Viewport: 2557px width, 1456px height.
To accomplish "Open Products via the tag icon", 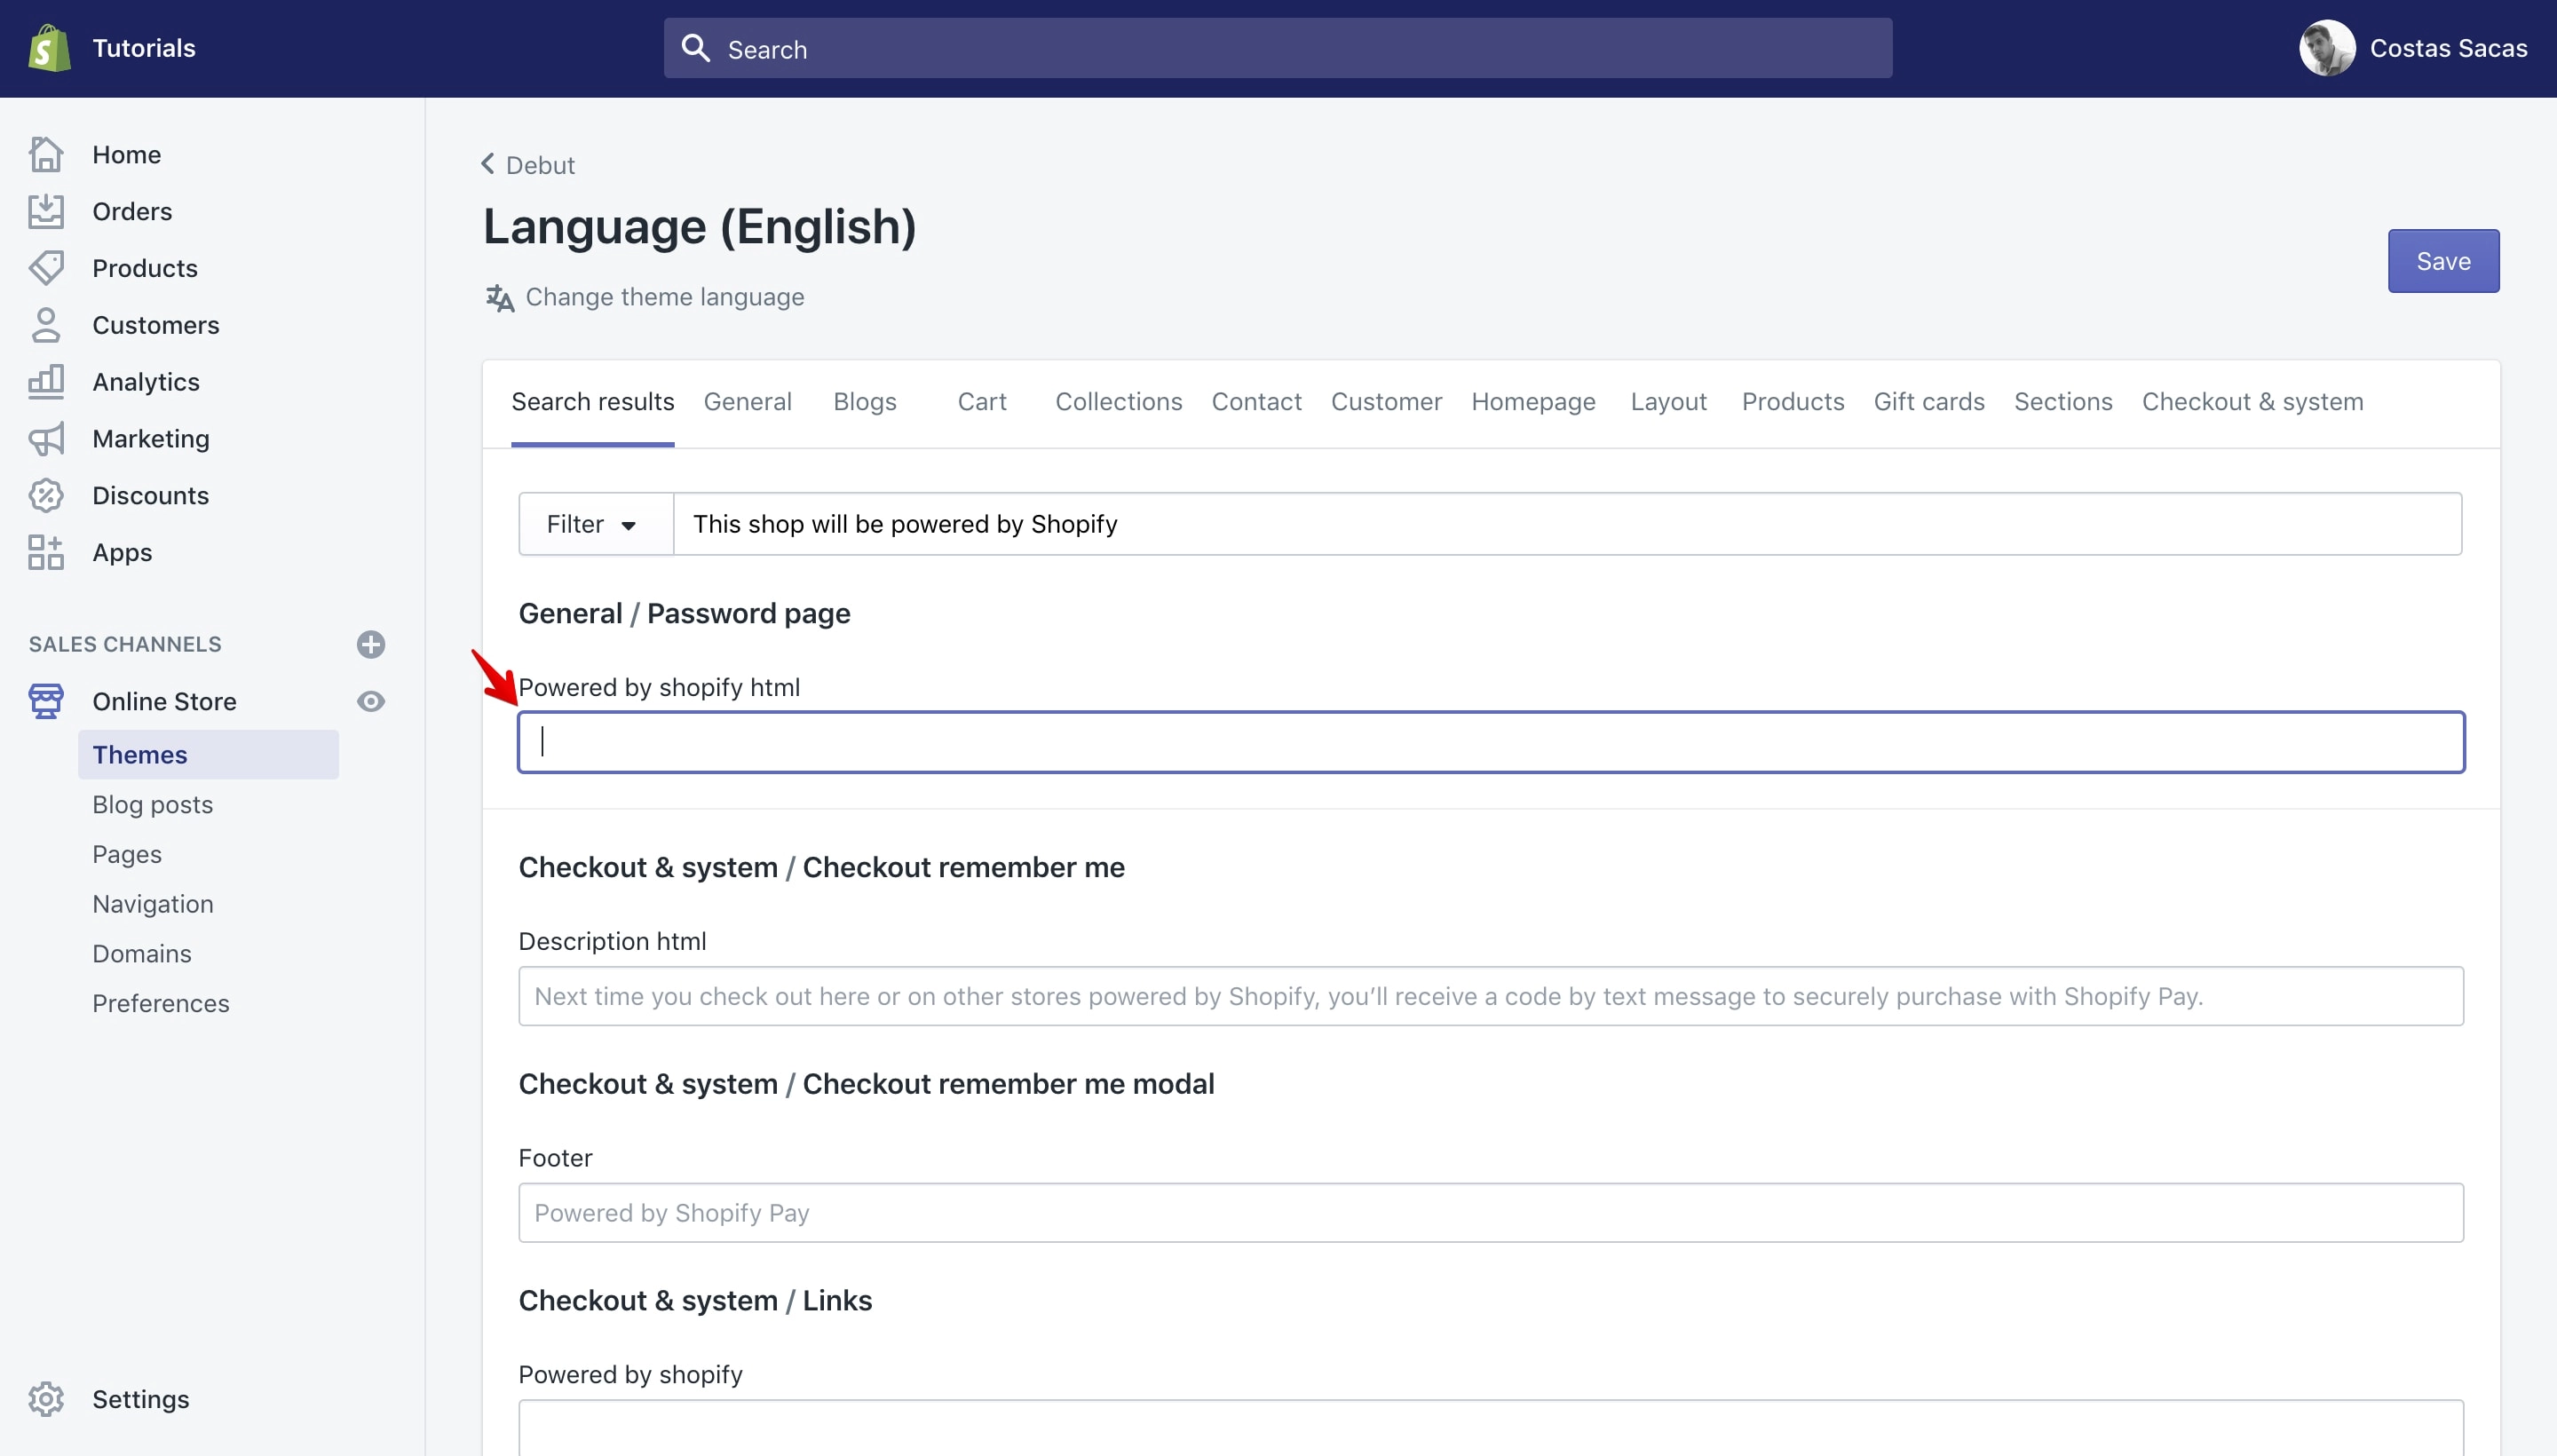I will tap(46, 267).
